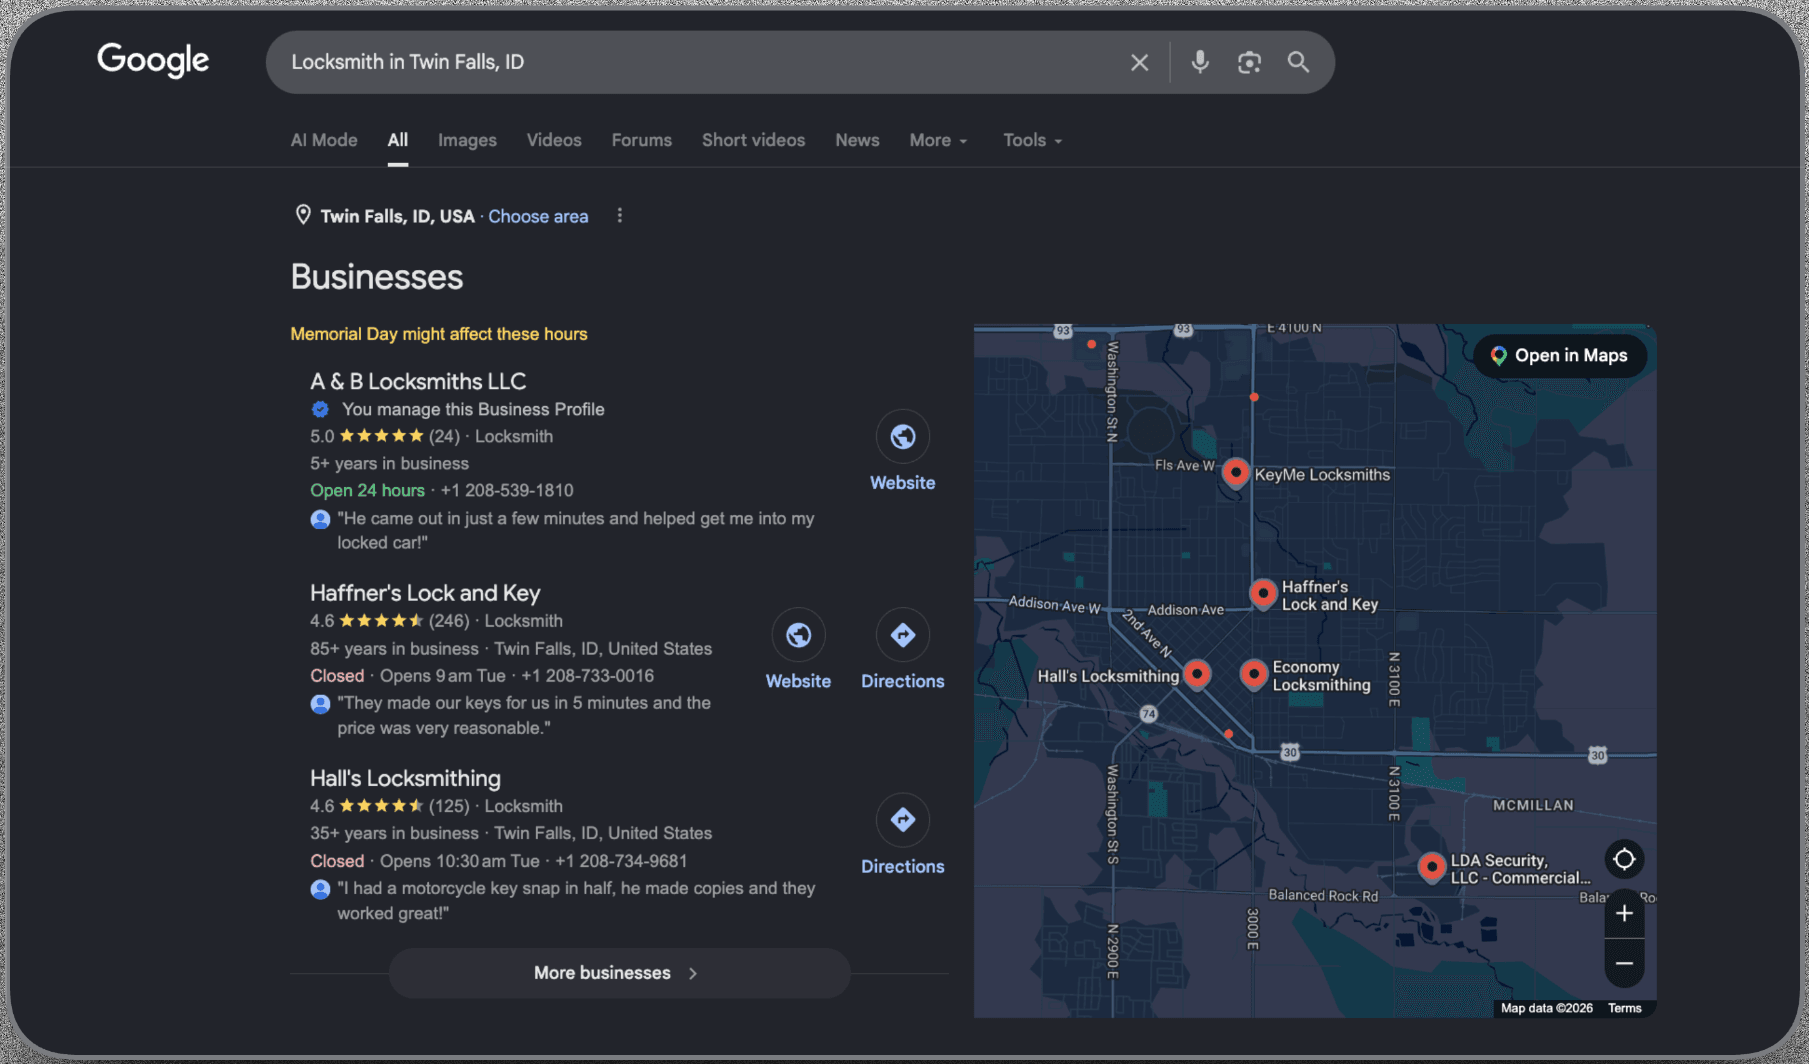The width and height of the screenshot is (1809, 1064).
Task: Click the Website label for Haffner's Lock and Key
Action: pyautogui.click(x=798, y=681)
